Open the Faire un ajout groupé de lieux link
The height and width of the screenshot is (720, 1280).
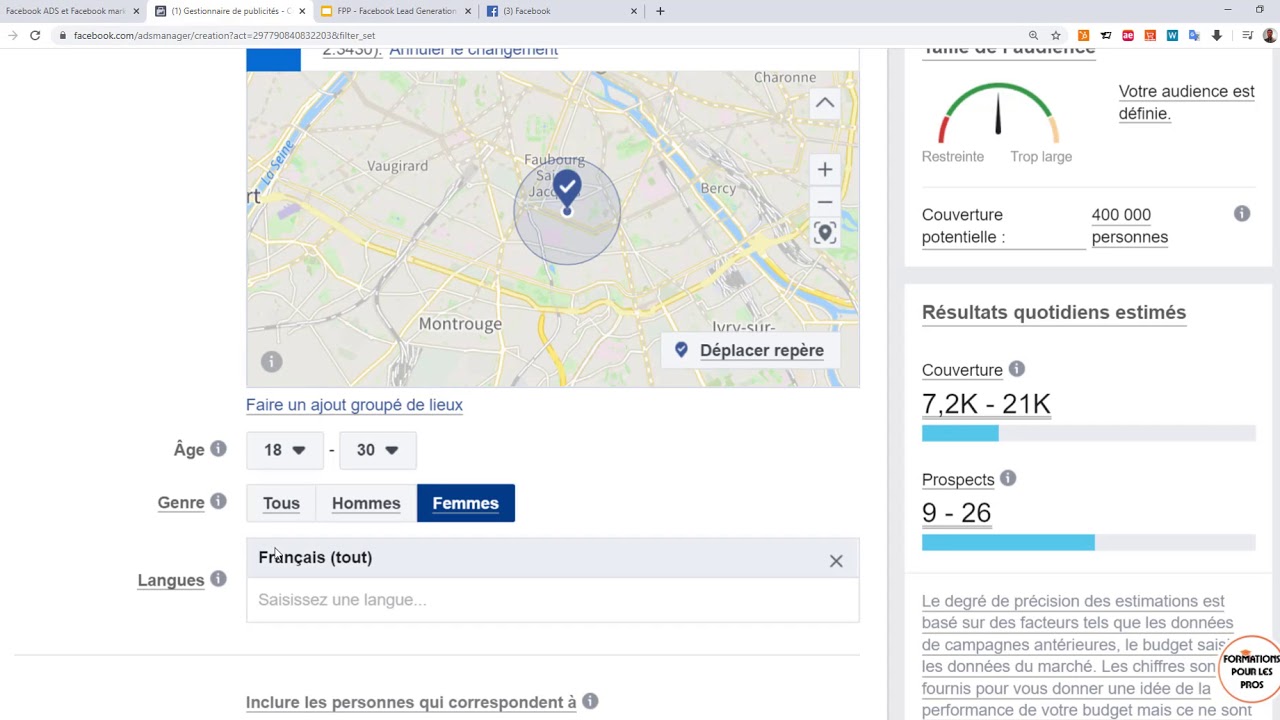pyautogui.click(x=354, y=405)
